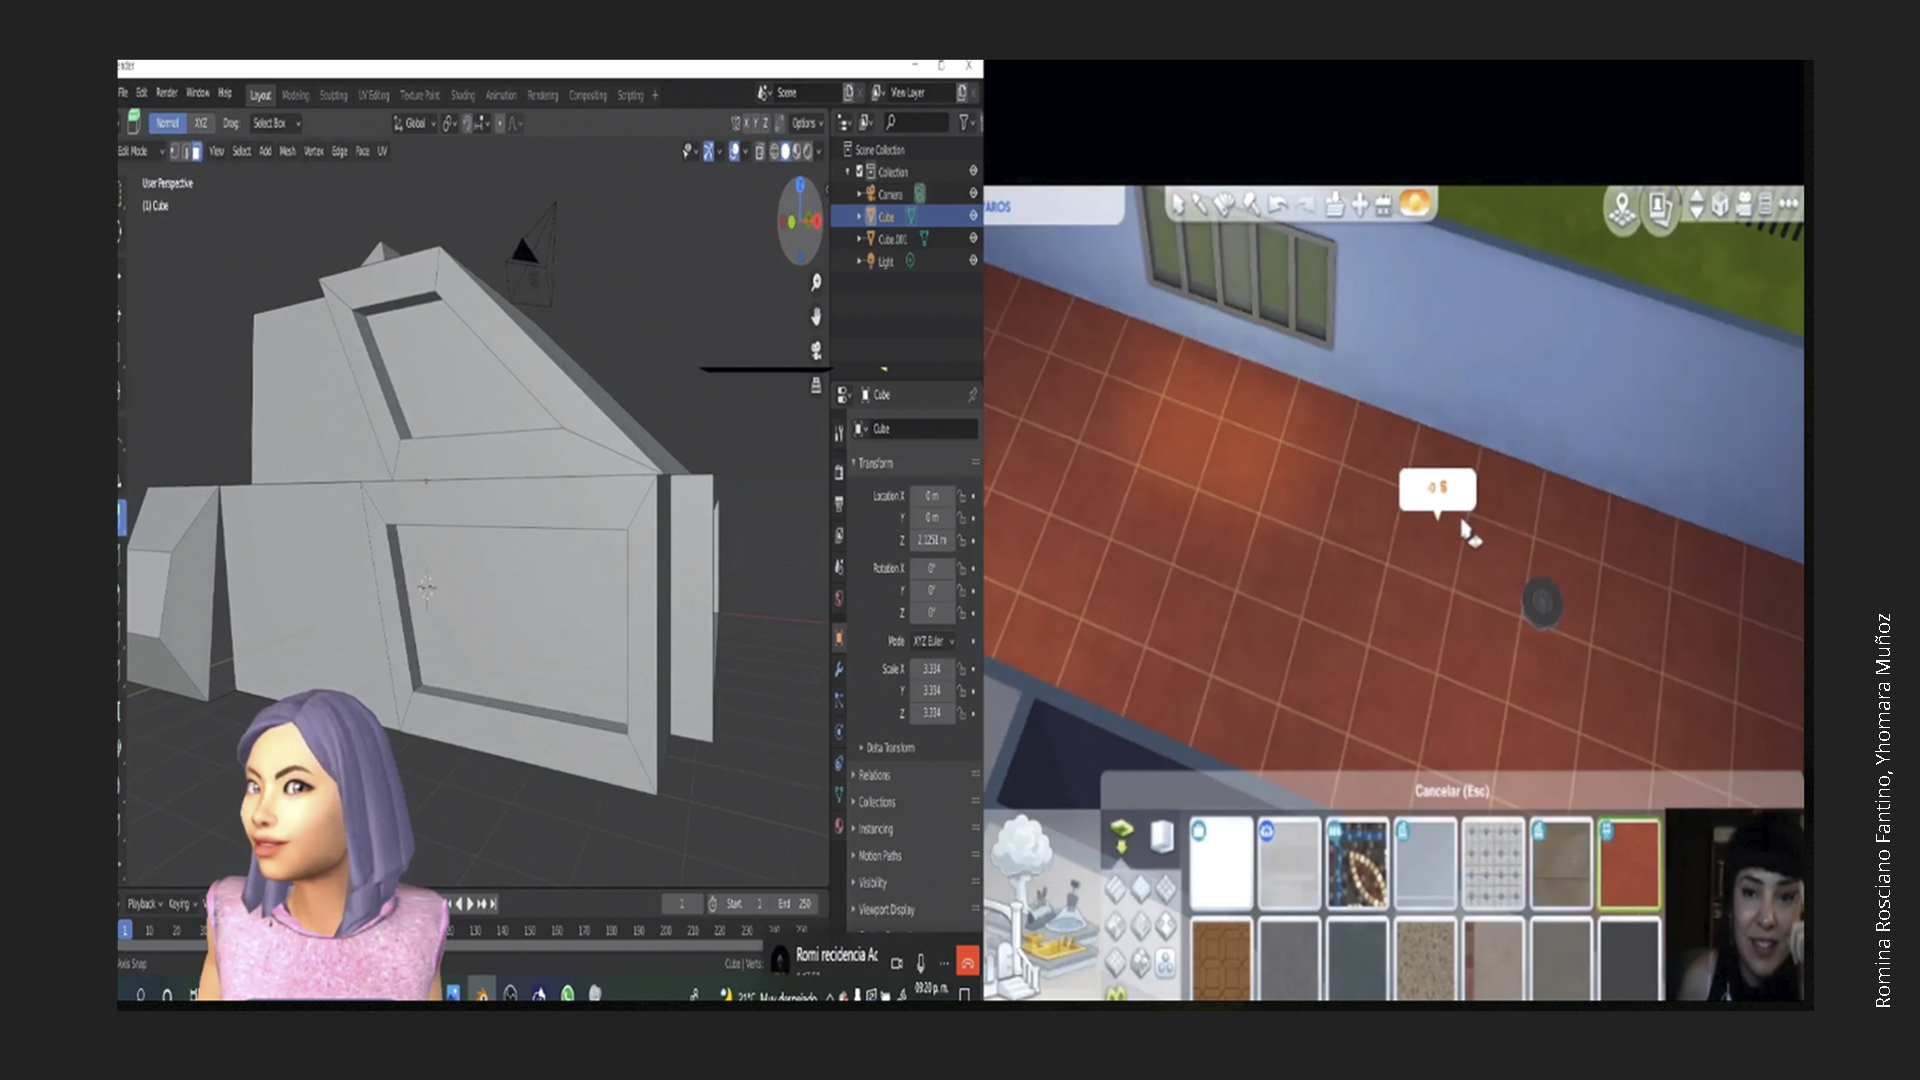This screenshot has height=1080, width=1920.
Task: Open the Options dropdown in viewport header
Action: coord(807,123)
